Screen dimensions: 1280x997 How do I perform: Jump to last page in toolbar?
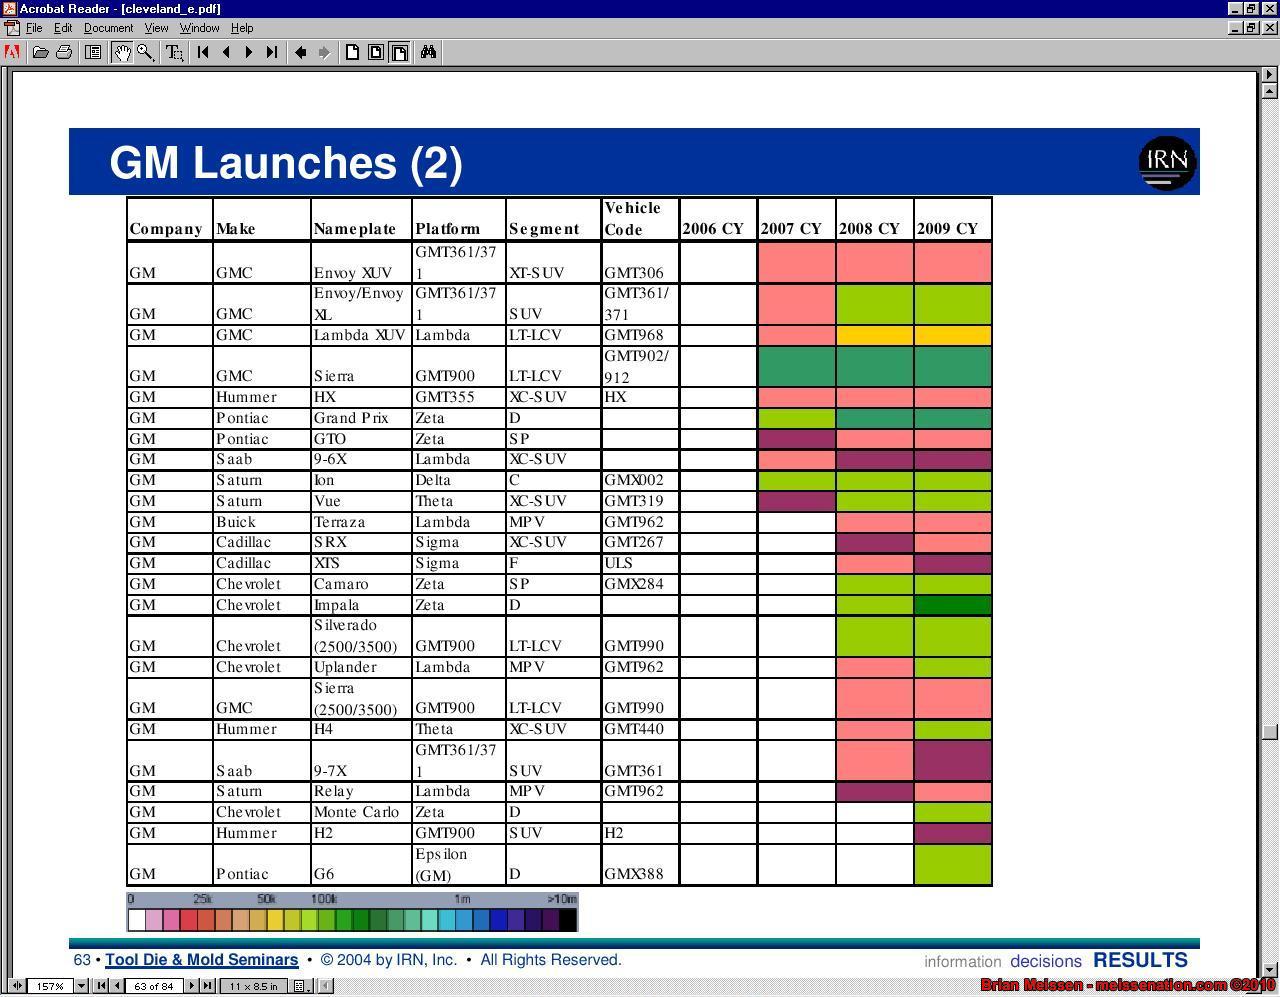coord(272,53)
